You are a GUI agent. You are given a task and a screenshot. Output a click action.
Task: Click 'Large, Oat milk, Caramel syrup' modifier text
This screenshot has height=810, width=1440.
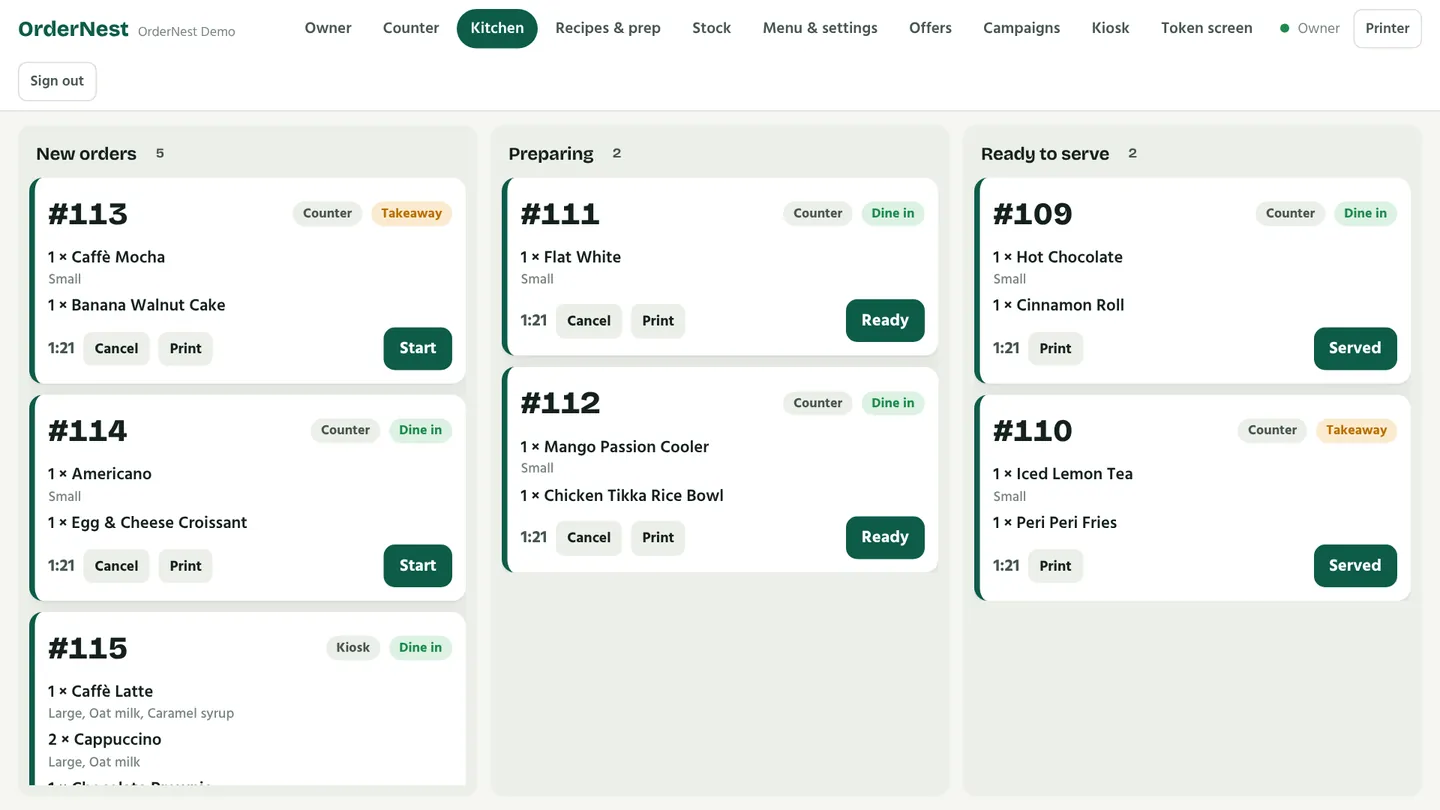141,713
